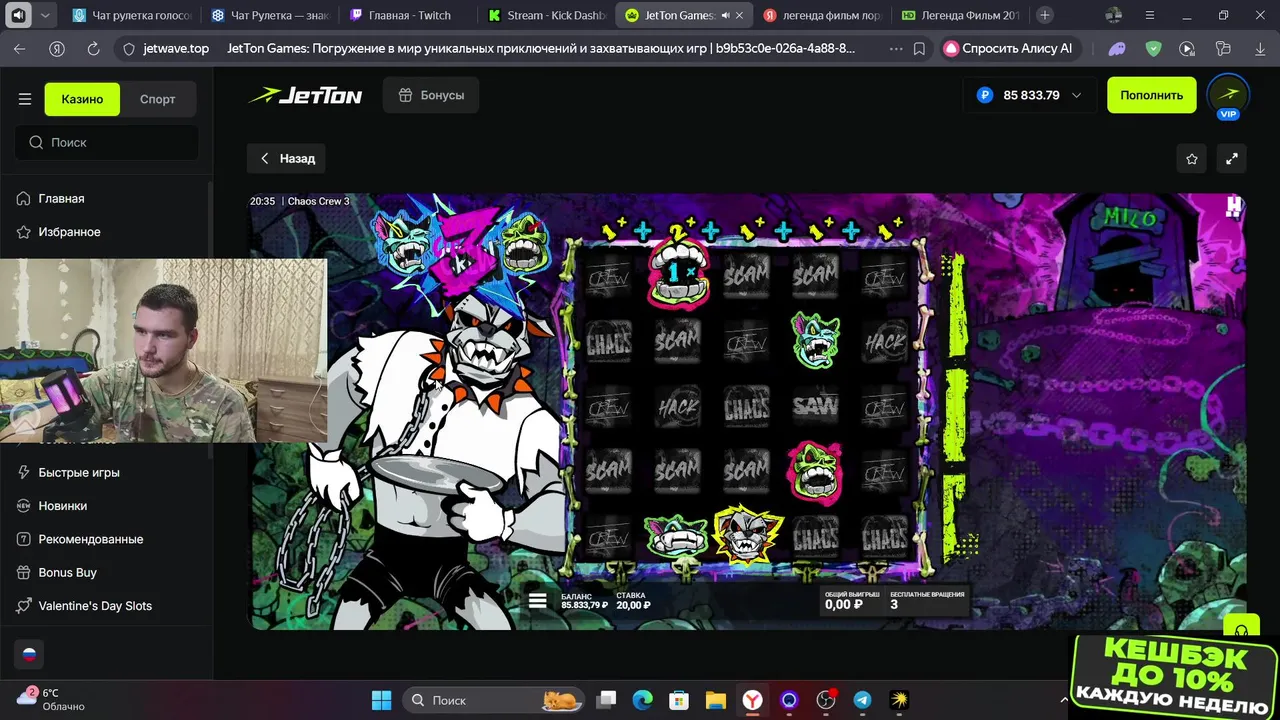The height and width of the screenshot is (720, 1280).
Task: Open OBS Studio from taskbar
Action: point(825,700)
